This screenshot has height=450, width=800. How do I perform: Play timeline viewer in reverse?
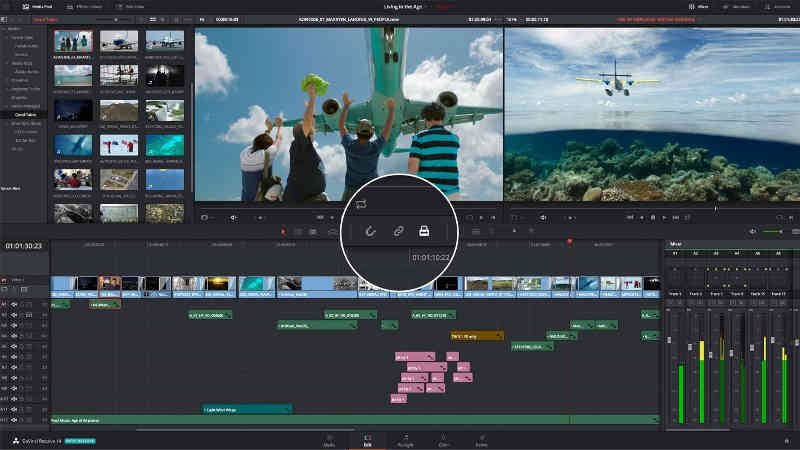click(x=642, y=217)
